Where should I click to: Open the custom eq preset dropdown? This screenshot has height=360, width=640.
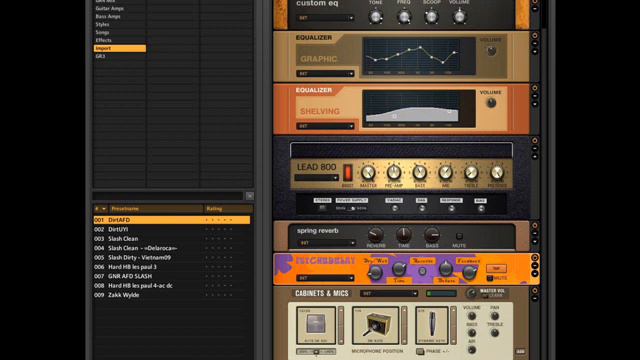point(325,18)
